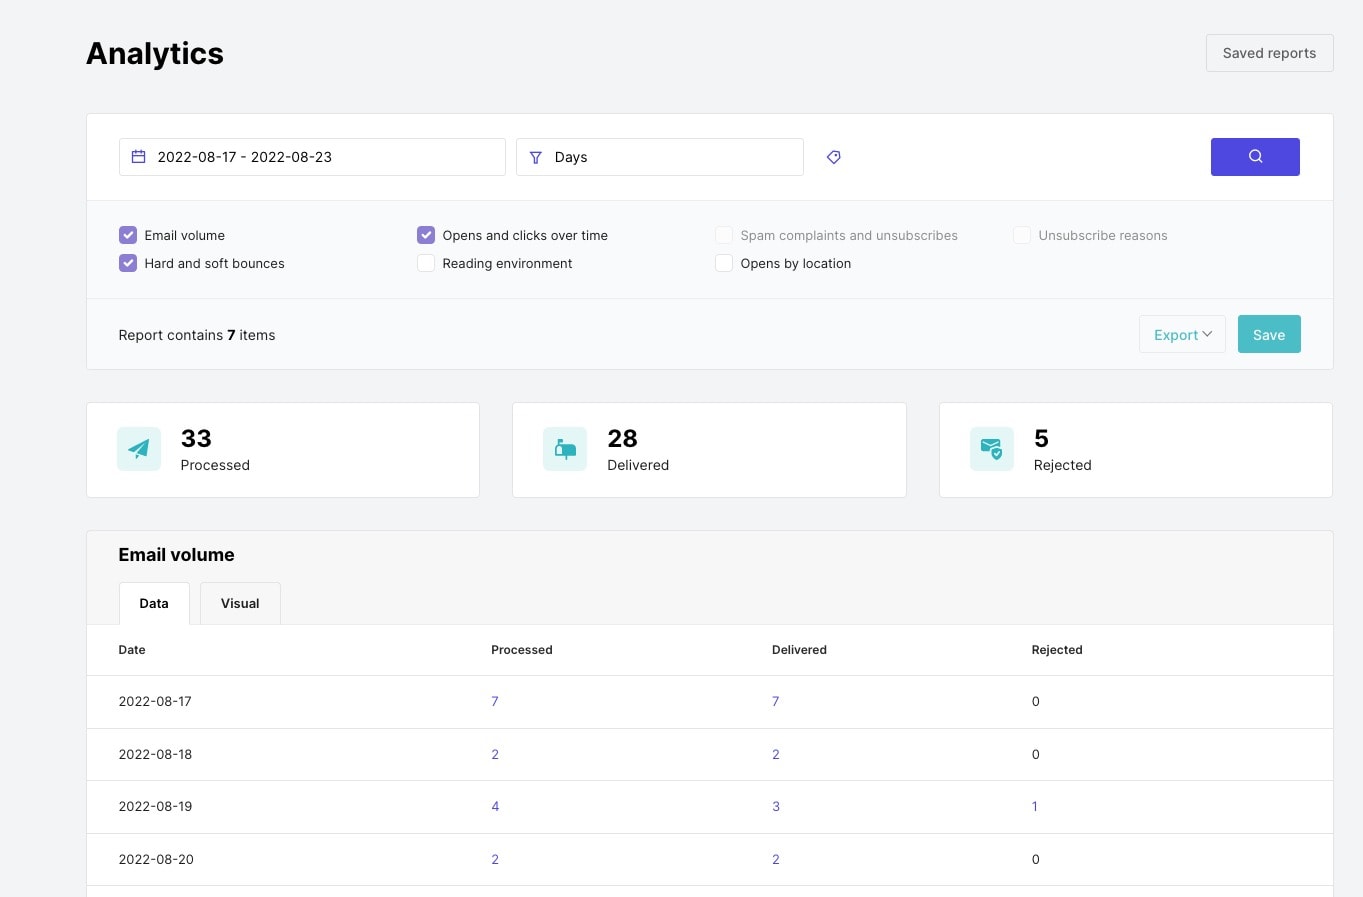The width and height of the screenshot is (1363, 897).
Task: Uncheck the Email volume checkbox
Action: click(128, 235)
